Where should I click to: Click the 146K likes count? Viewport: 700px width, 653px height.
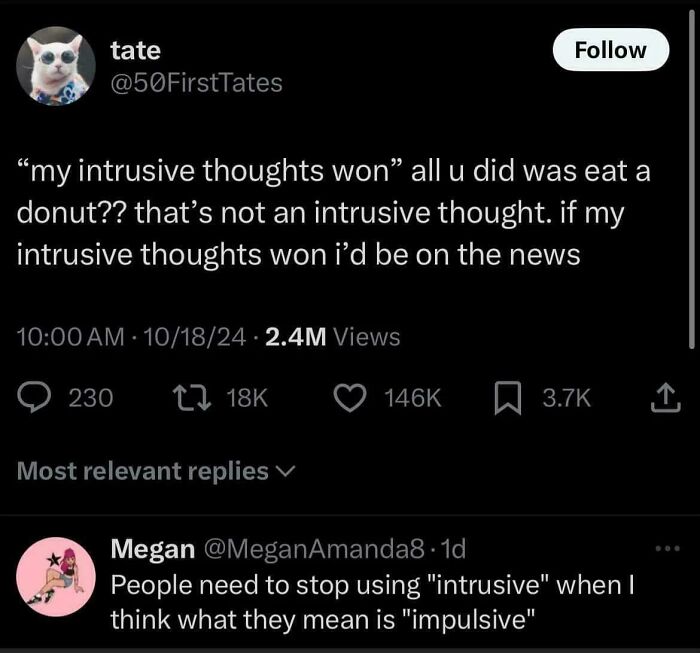(x=412, y=398)
